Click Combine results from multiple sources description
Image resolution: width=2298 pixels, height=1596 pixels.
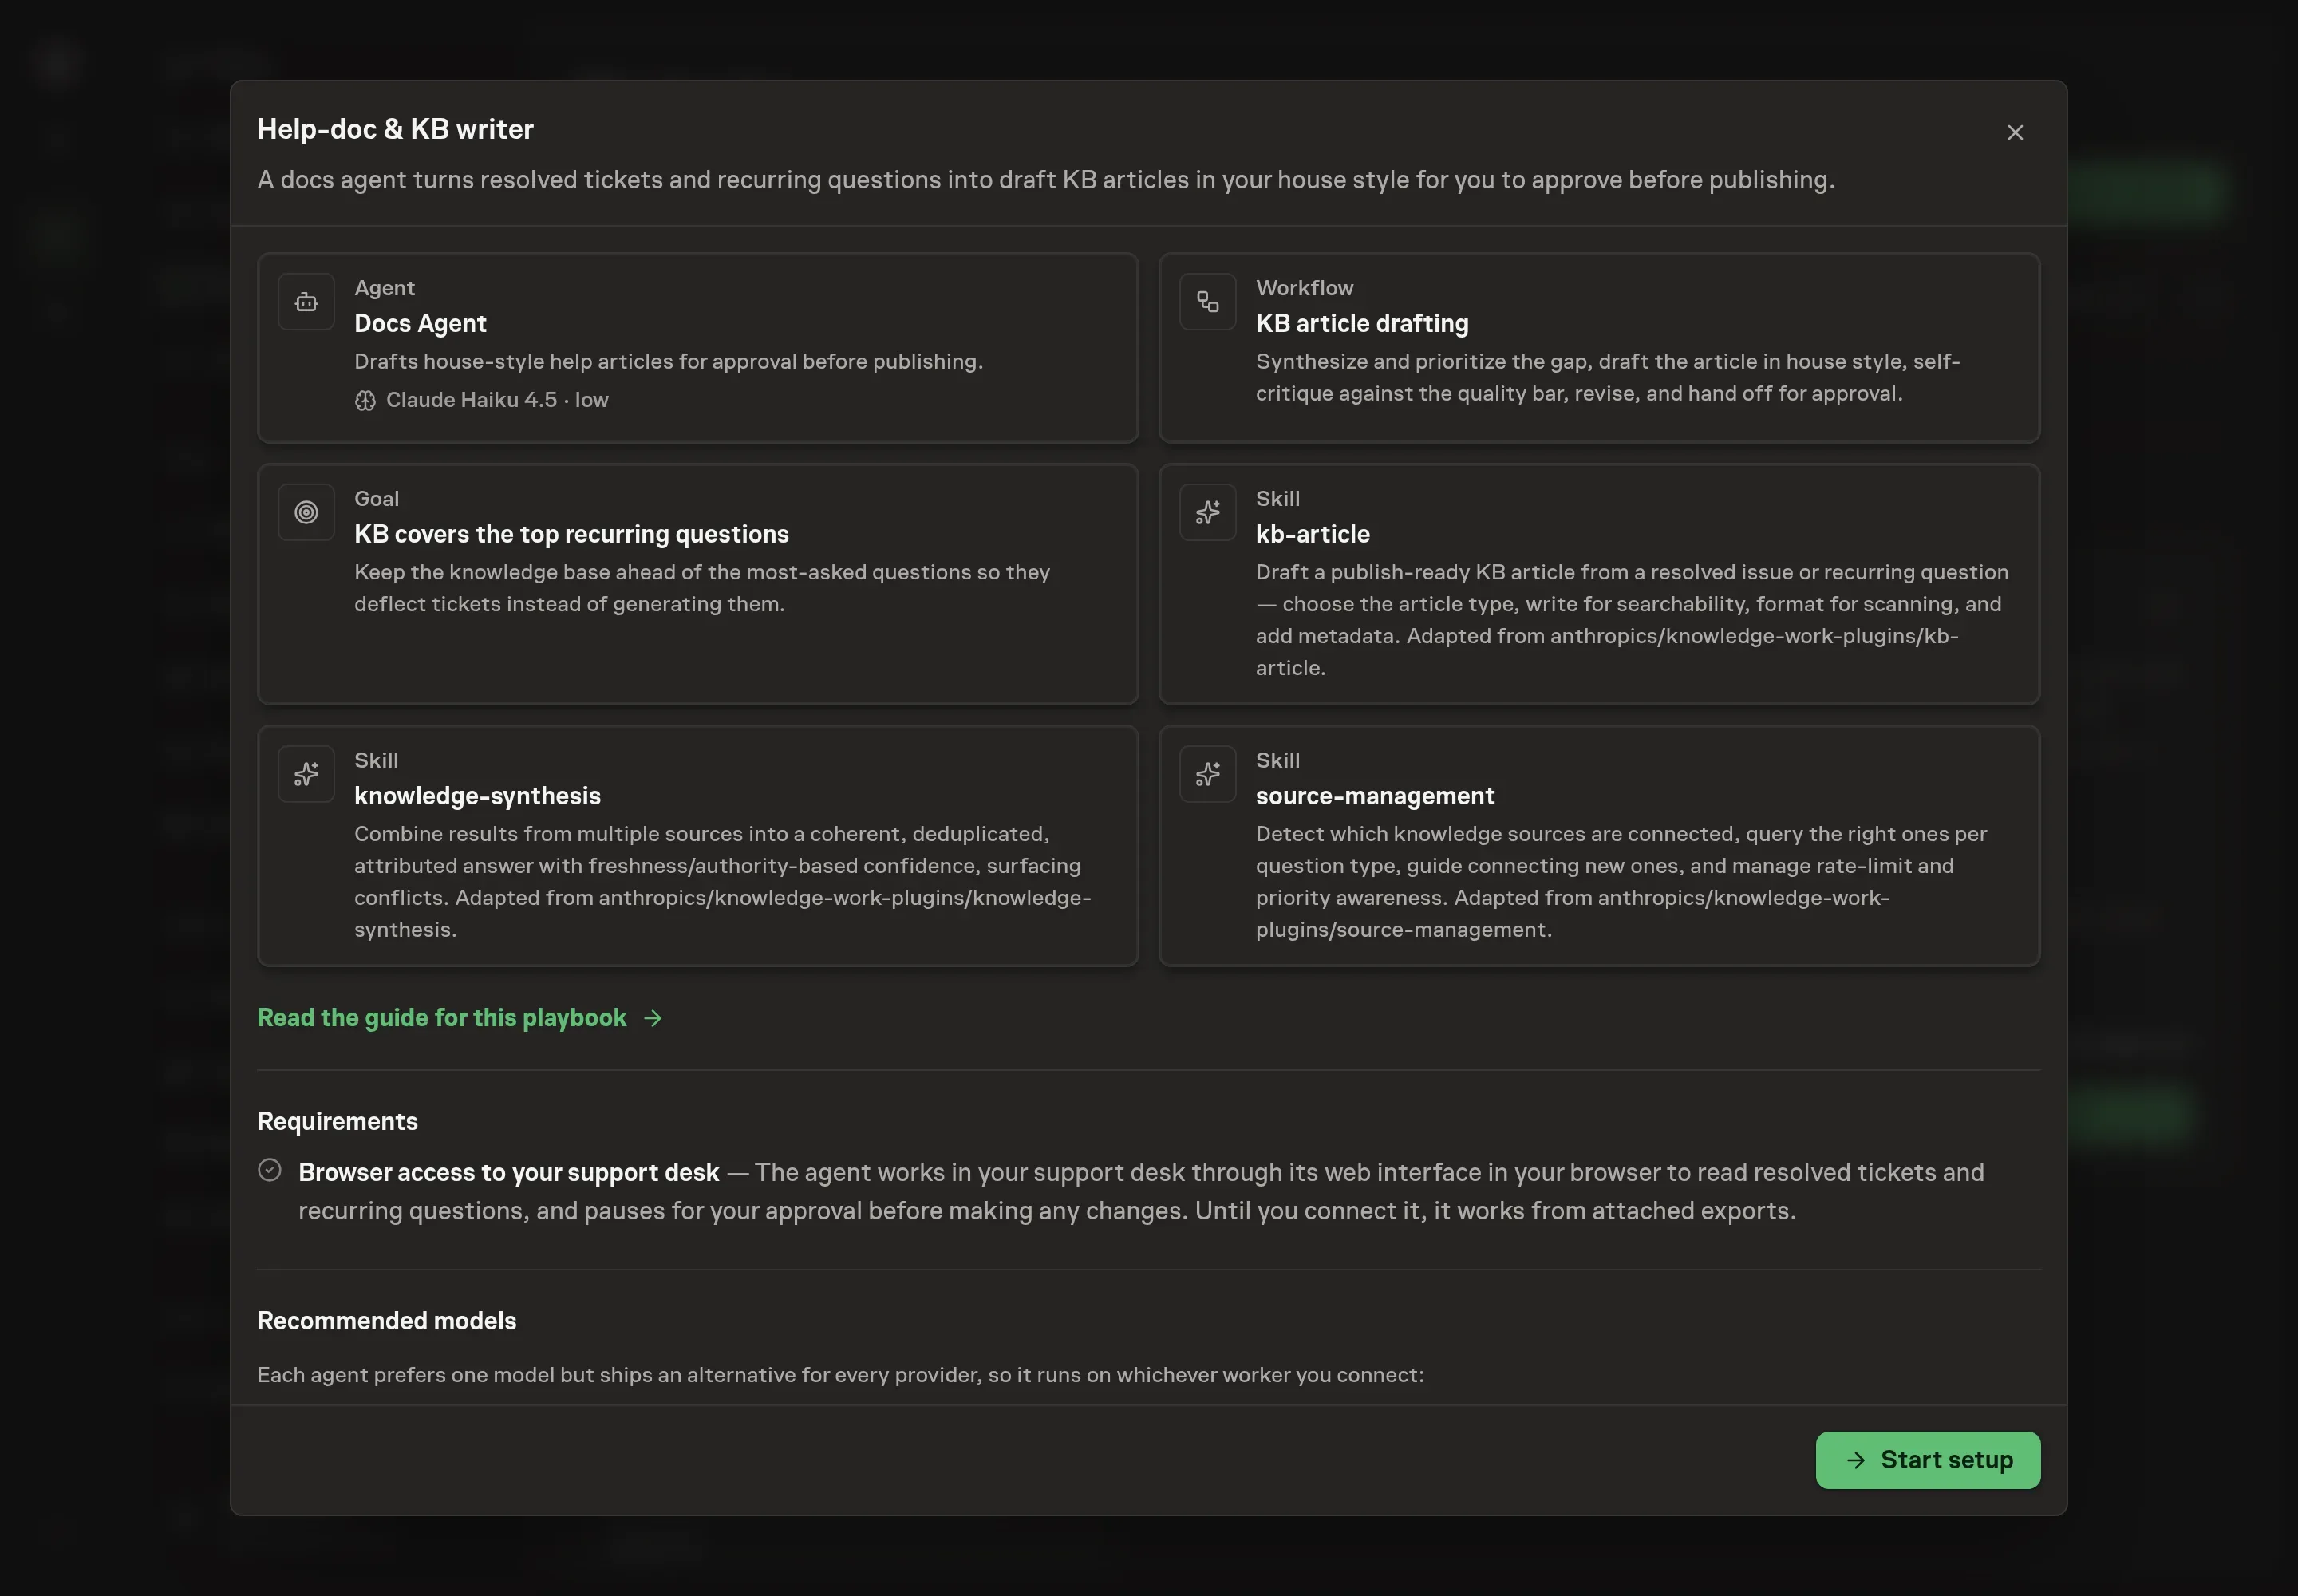(722, 881)
